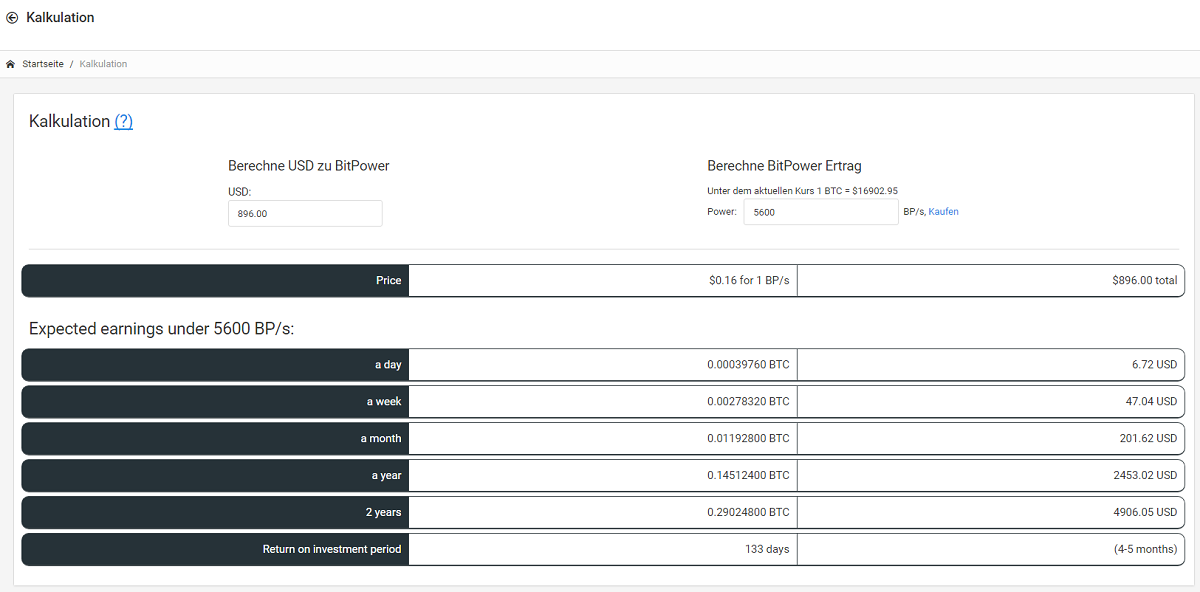Select the 201.62 USD value
The width and height of the screenshot is (1200, 592).
pos(1148,438)
